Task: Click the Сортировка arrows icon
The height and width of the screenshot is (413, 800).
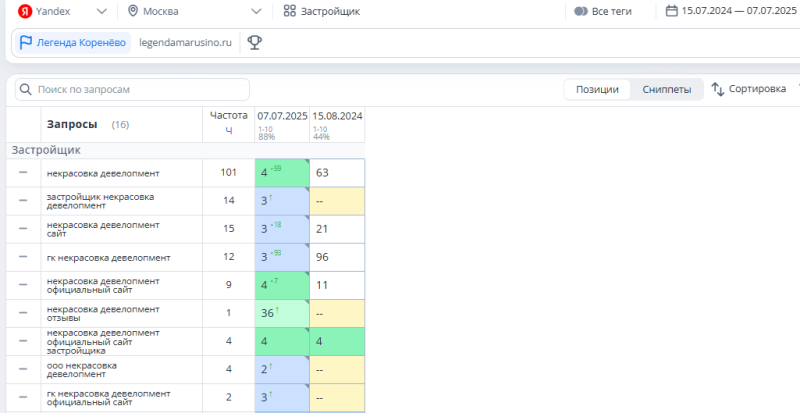Action: coord(717,89)
